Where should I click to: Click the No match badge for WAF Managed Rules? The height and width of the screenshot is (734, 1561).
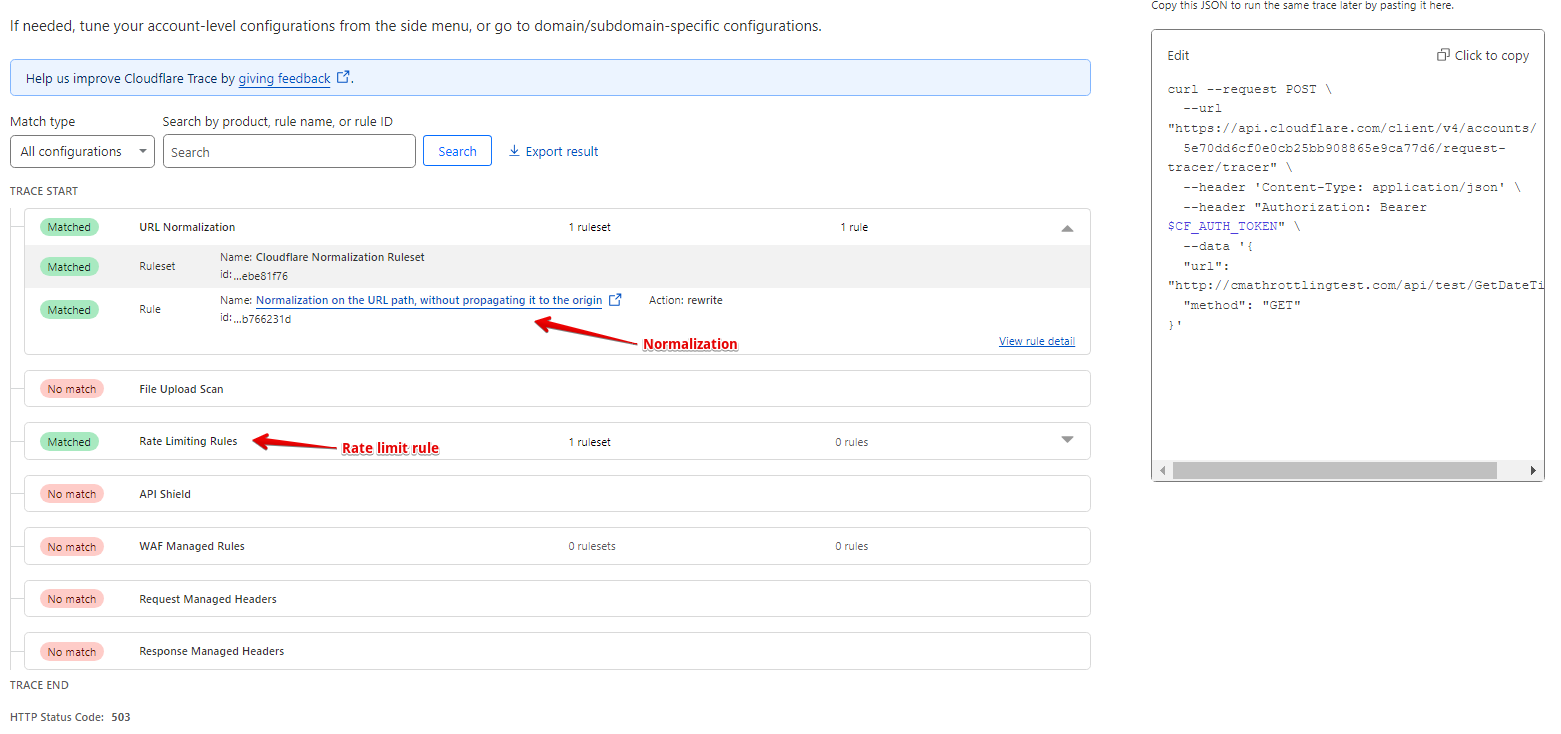tap(72, 547)
